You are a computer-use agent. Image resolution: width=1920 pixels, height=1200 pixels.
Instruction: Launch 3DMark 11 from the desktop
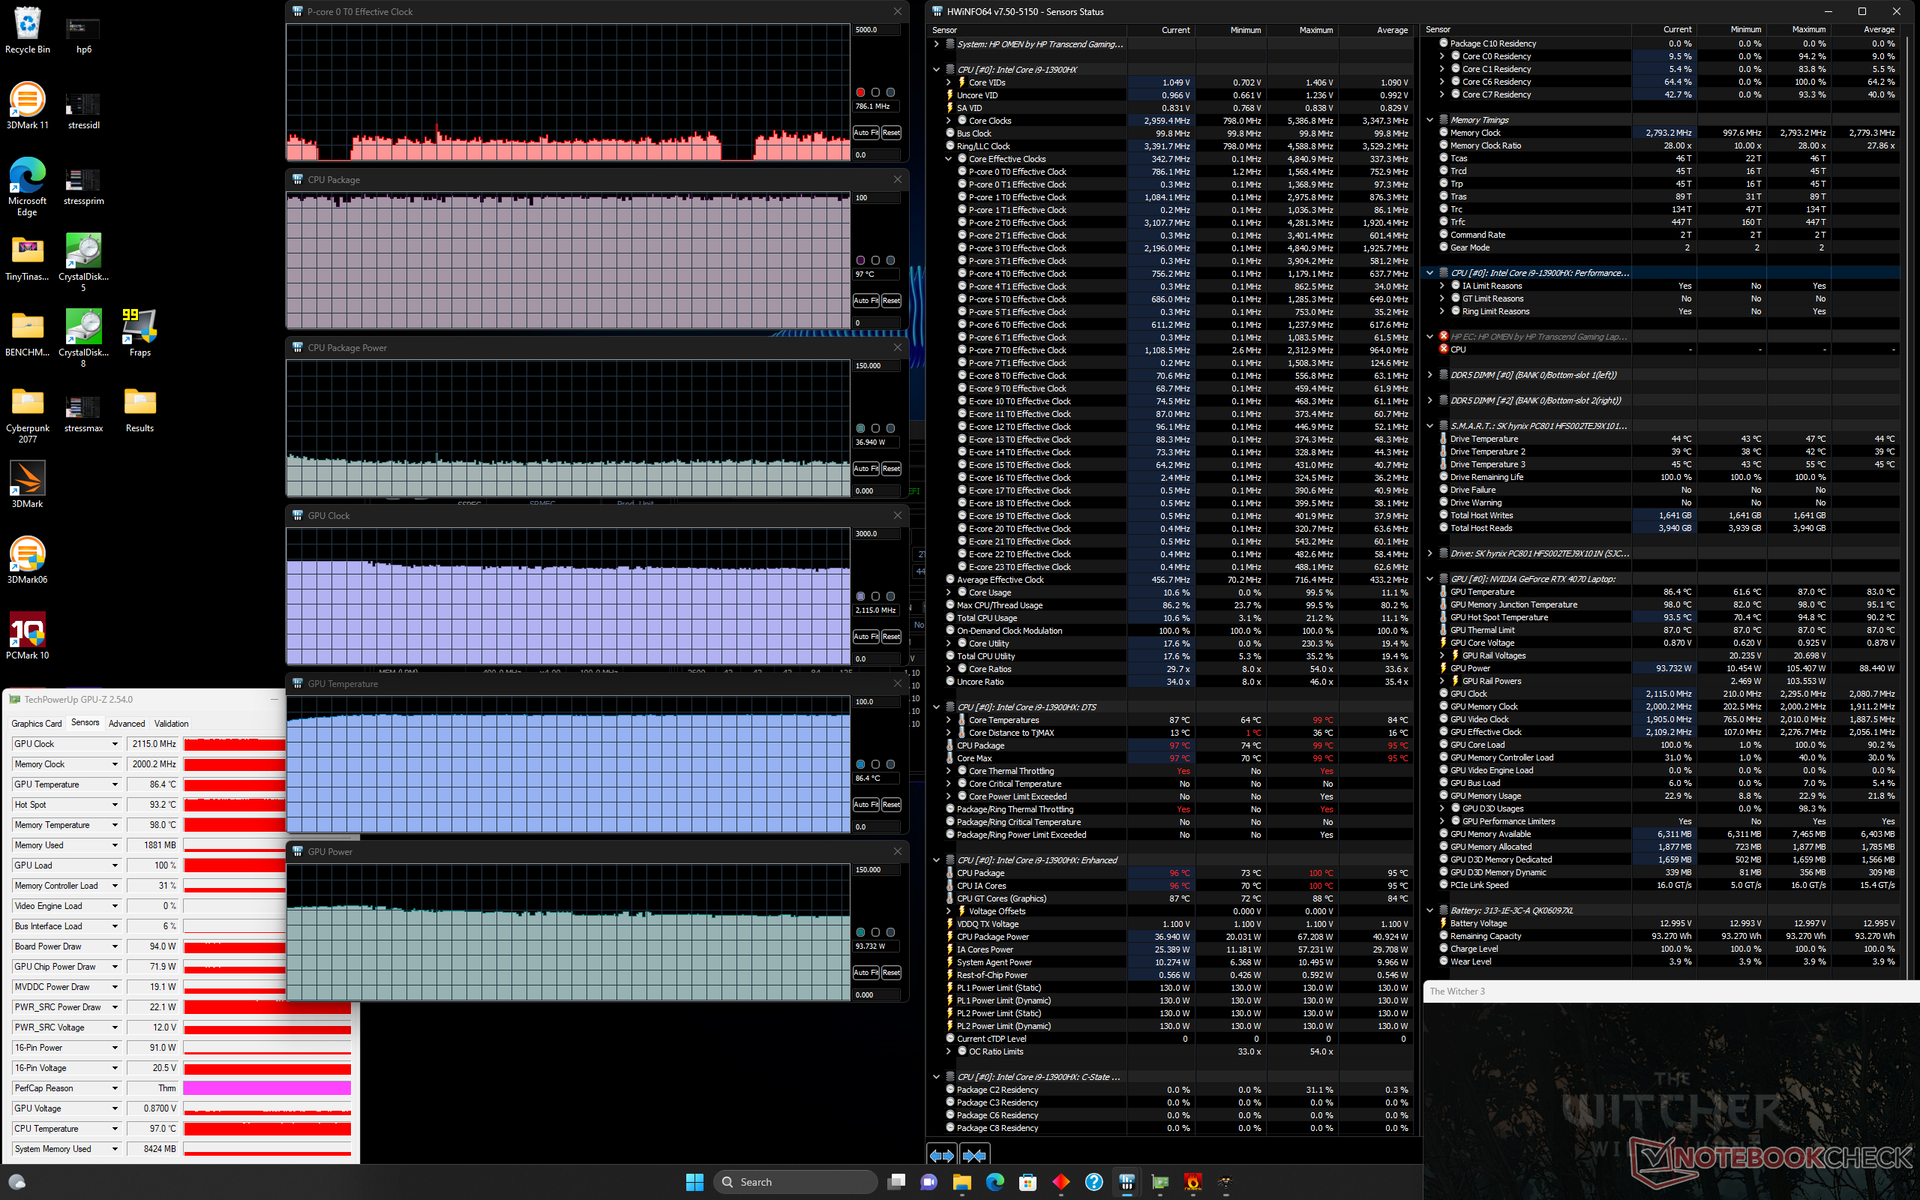click(x=28, y=106)
